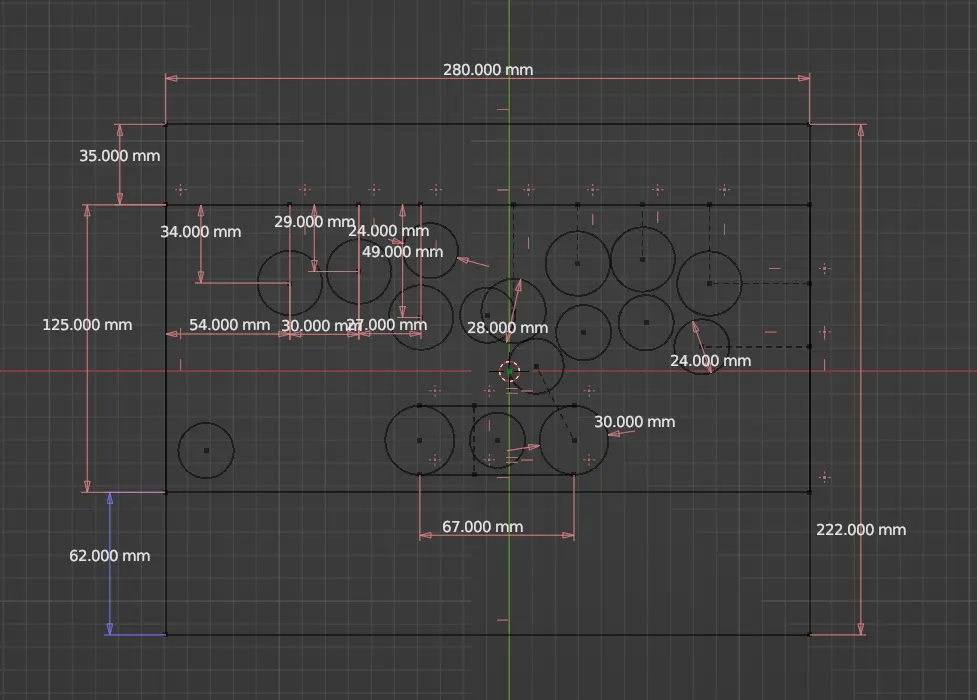Viewport: 977px width, 700px height.
Task: Select the 280.000 mm width dimension label
Action: [488, 70]
